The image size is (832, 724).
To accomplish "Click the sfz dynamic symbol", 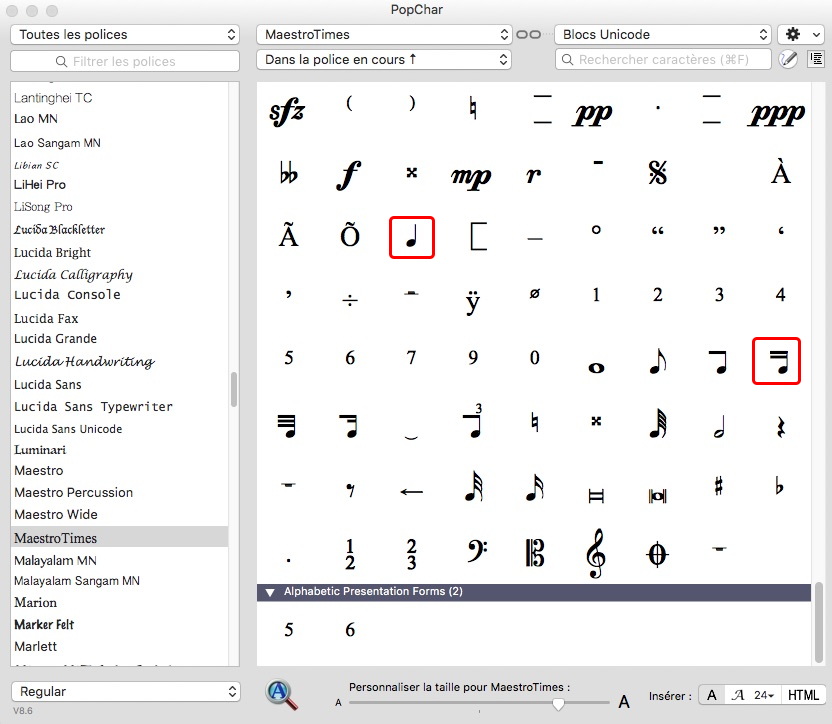I will click(x=288, y=112).
